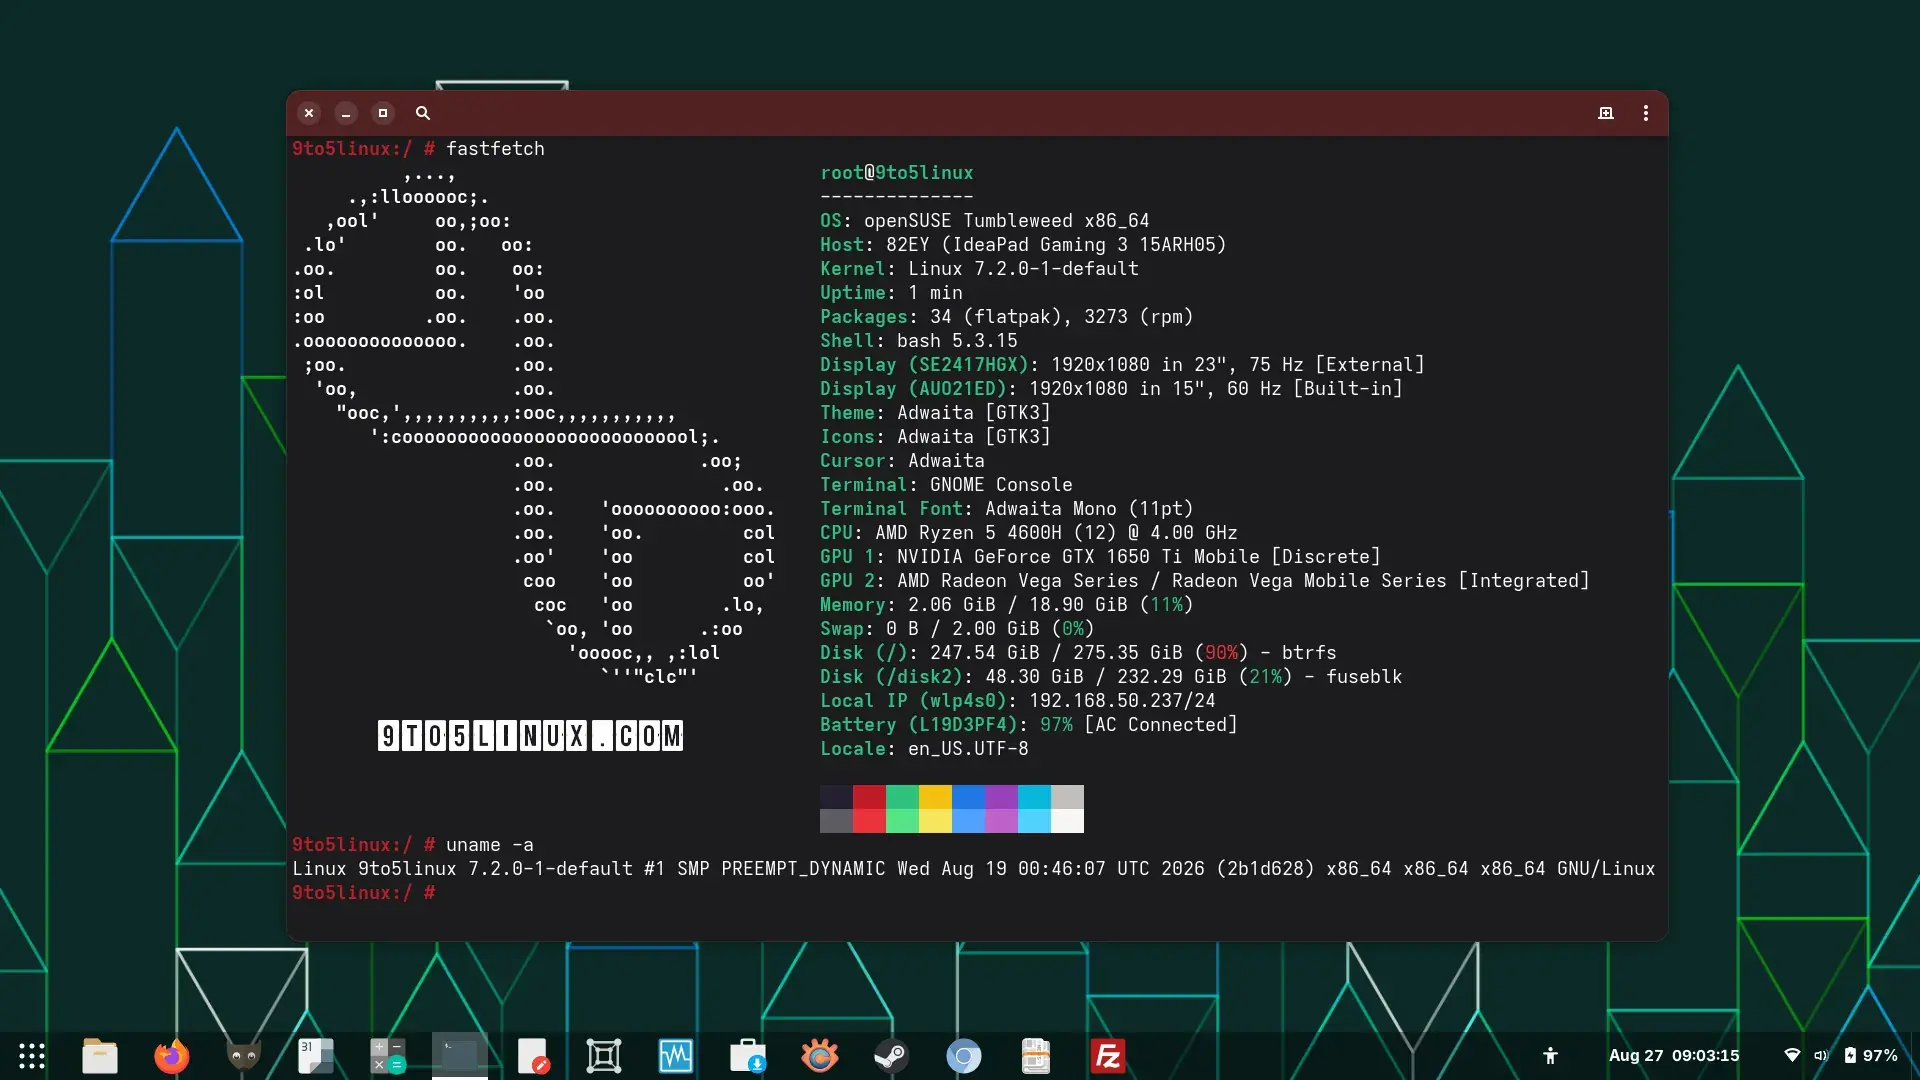
Task: Open the Software store bag icon
Action: 748,1056
